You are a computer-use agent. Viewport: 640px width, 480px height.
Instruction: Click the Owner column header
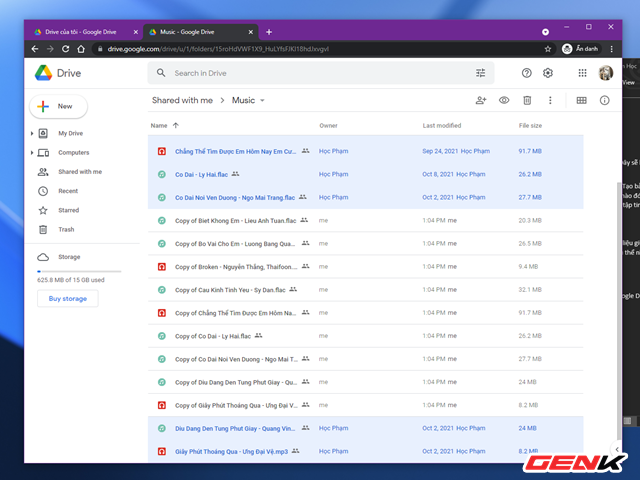[x=328, y=125]
